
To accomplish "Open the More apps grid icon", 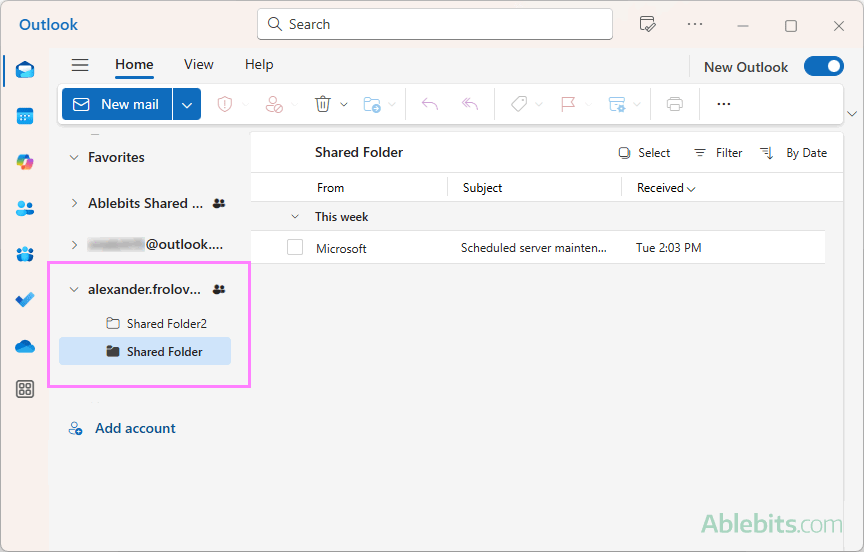I will pos(25,390).
